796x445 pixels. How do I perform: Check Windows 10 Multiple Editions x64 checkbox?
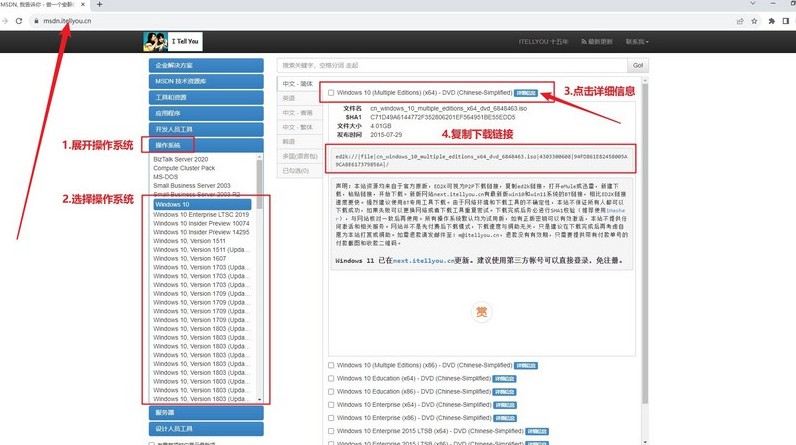[x=331, y=93]
